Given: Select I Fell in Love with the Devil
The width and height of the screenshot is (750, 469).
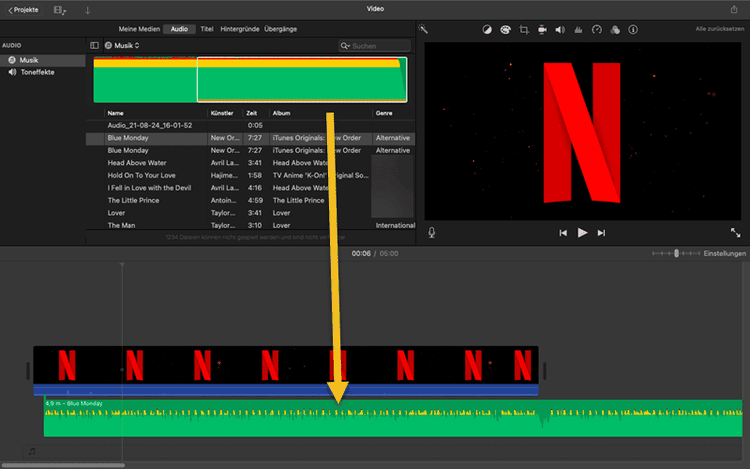Looking at the screenshot, I should point(250,188).
